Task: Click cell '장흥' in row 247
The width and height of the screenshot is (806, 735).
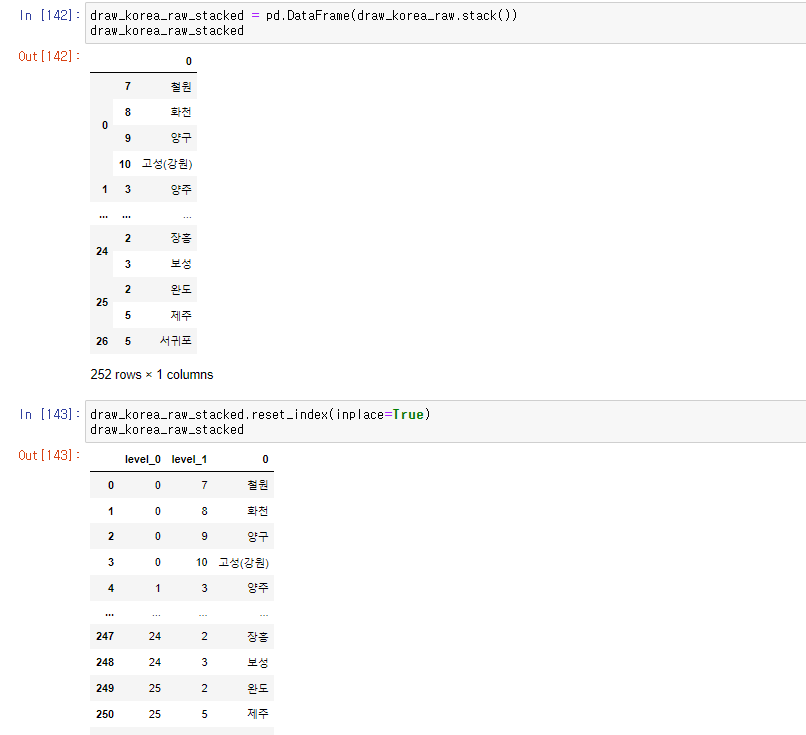Action: click(258, 636)
